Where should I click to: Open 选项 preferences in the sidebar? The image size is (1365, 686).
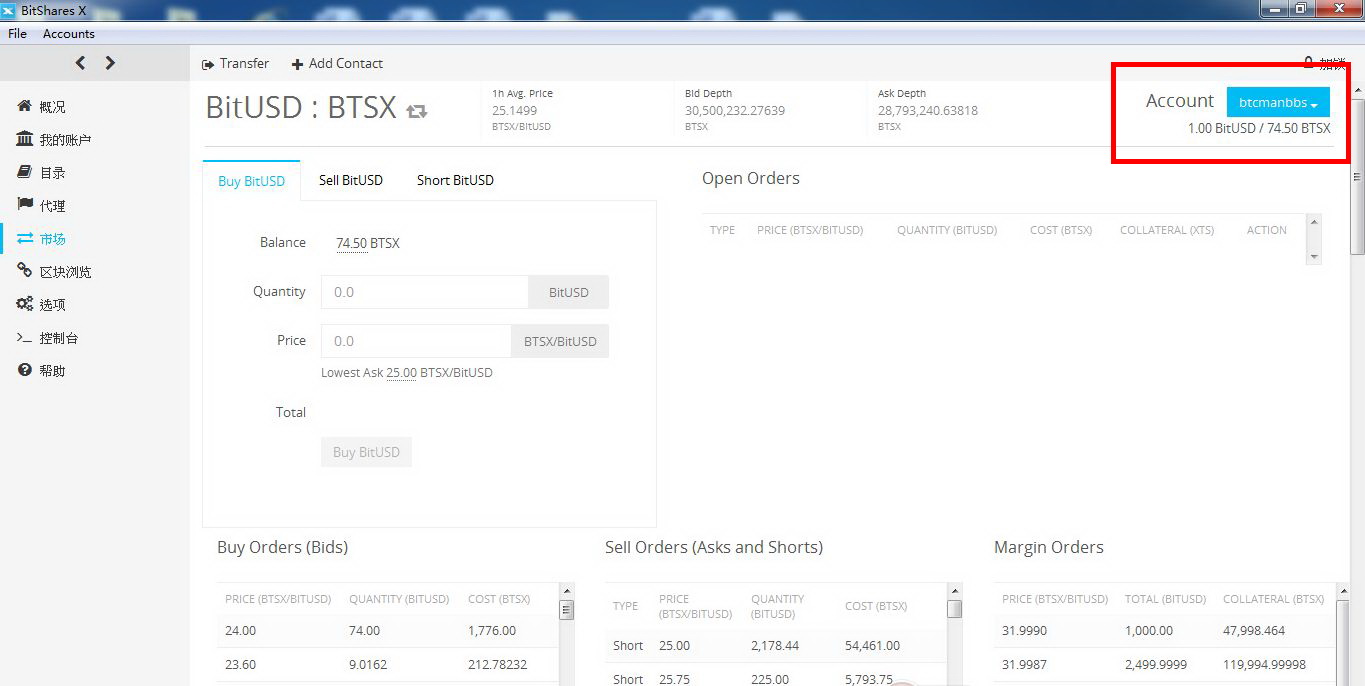pos(52,305)
